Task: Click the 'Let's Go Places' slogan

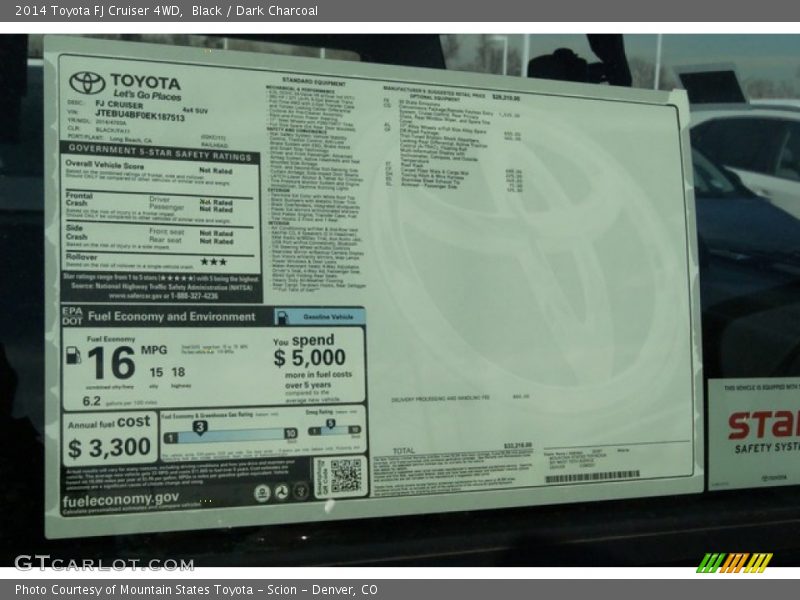Action: point(147,95)
